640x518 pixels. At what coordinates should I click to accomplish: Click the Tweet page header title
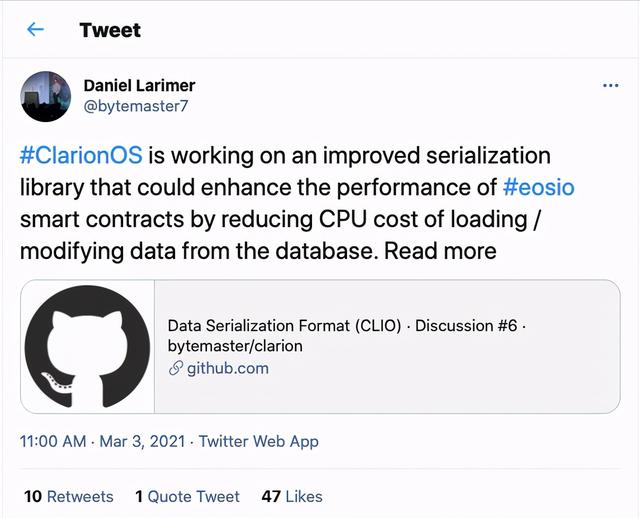[110, 30]
